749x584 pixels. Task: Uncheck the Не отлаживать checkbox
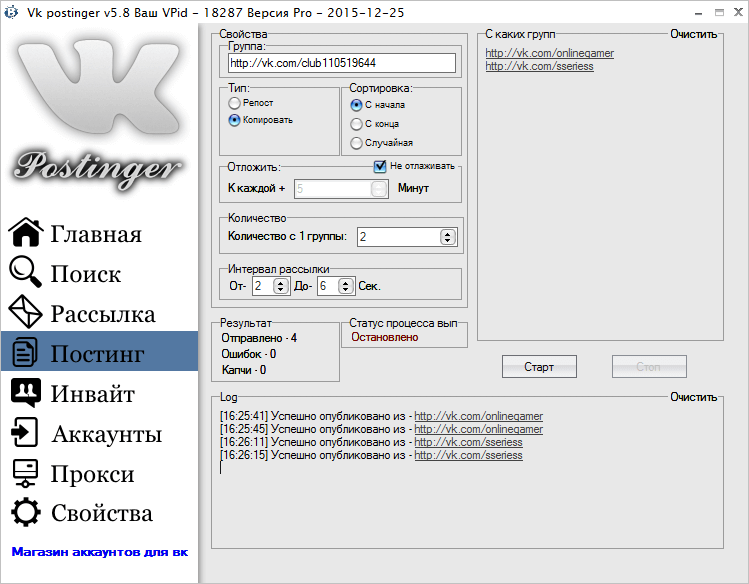tap(380, 166)
